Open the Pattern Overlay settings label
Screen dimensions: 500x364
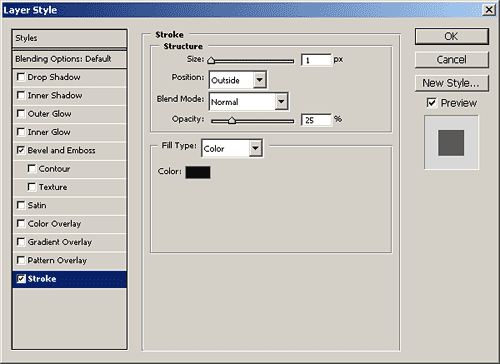click(57, 260)
